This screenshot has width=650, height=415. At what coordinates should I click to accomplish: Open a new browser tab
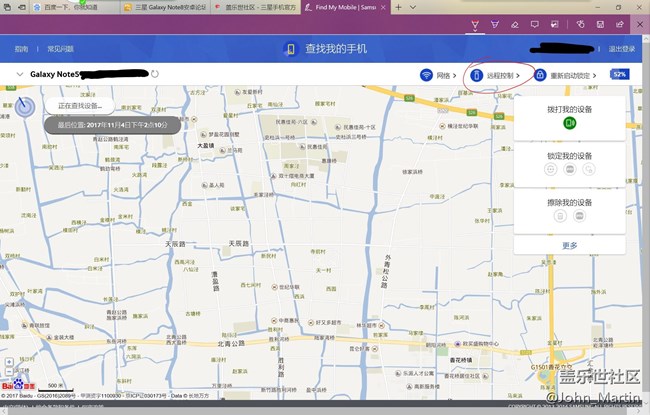pyautogui.click(x=398, y=7)
